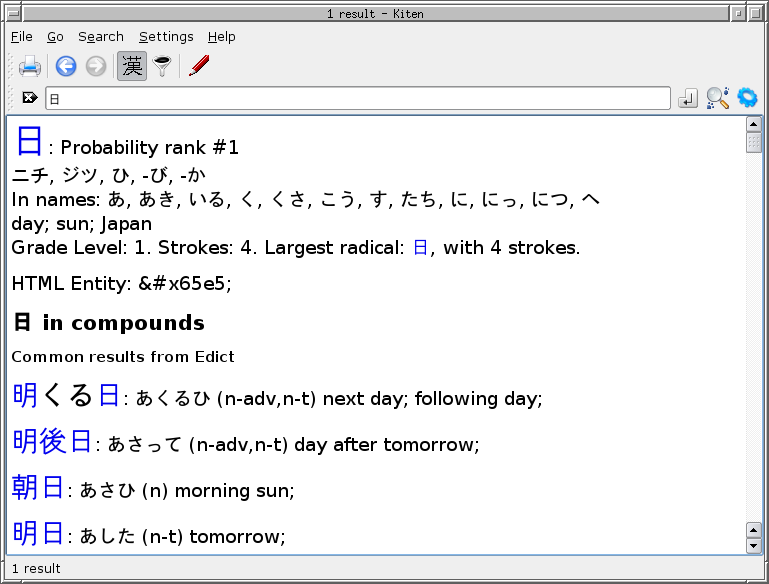Click '1 result' in status bar
Screen dimensions: 769x584
(x=36, y=568)
